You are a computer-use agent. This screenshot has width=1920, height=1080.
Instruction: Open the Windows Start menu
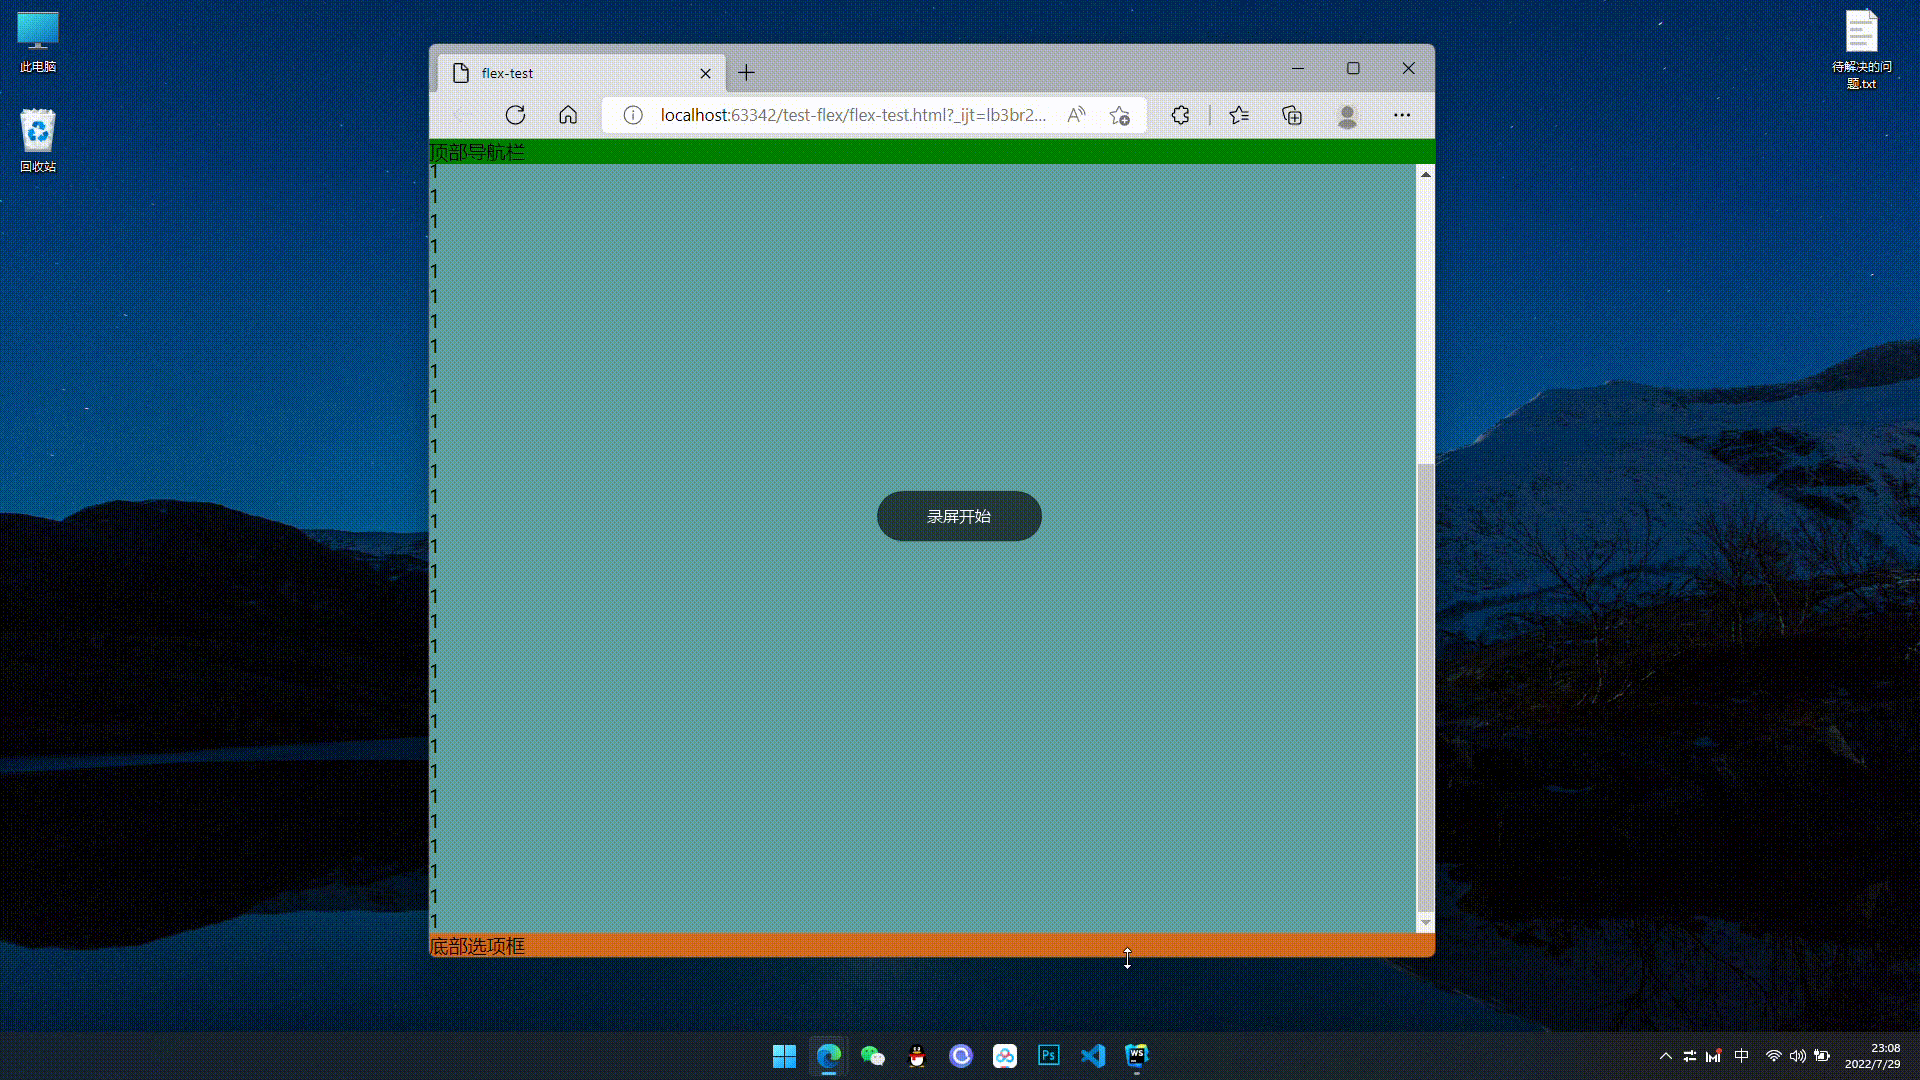(x=784, y=1055)
